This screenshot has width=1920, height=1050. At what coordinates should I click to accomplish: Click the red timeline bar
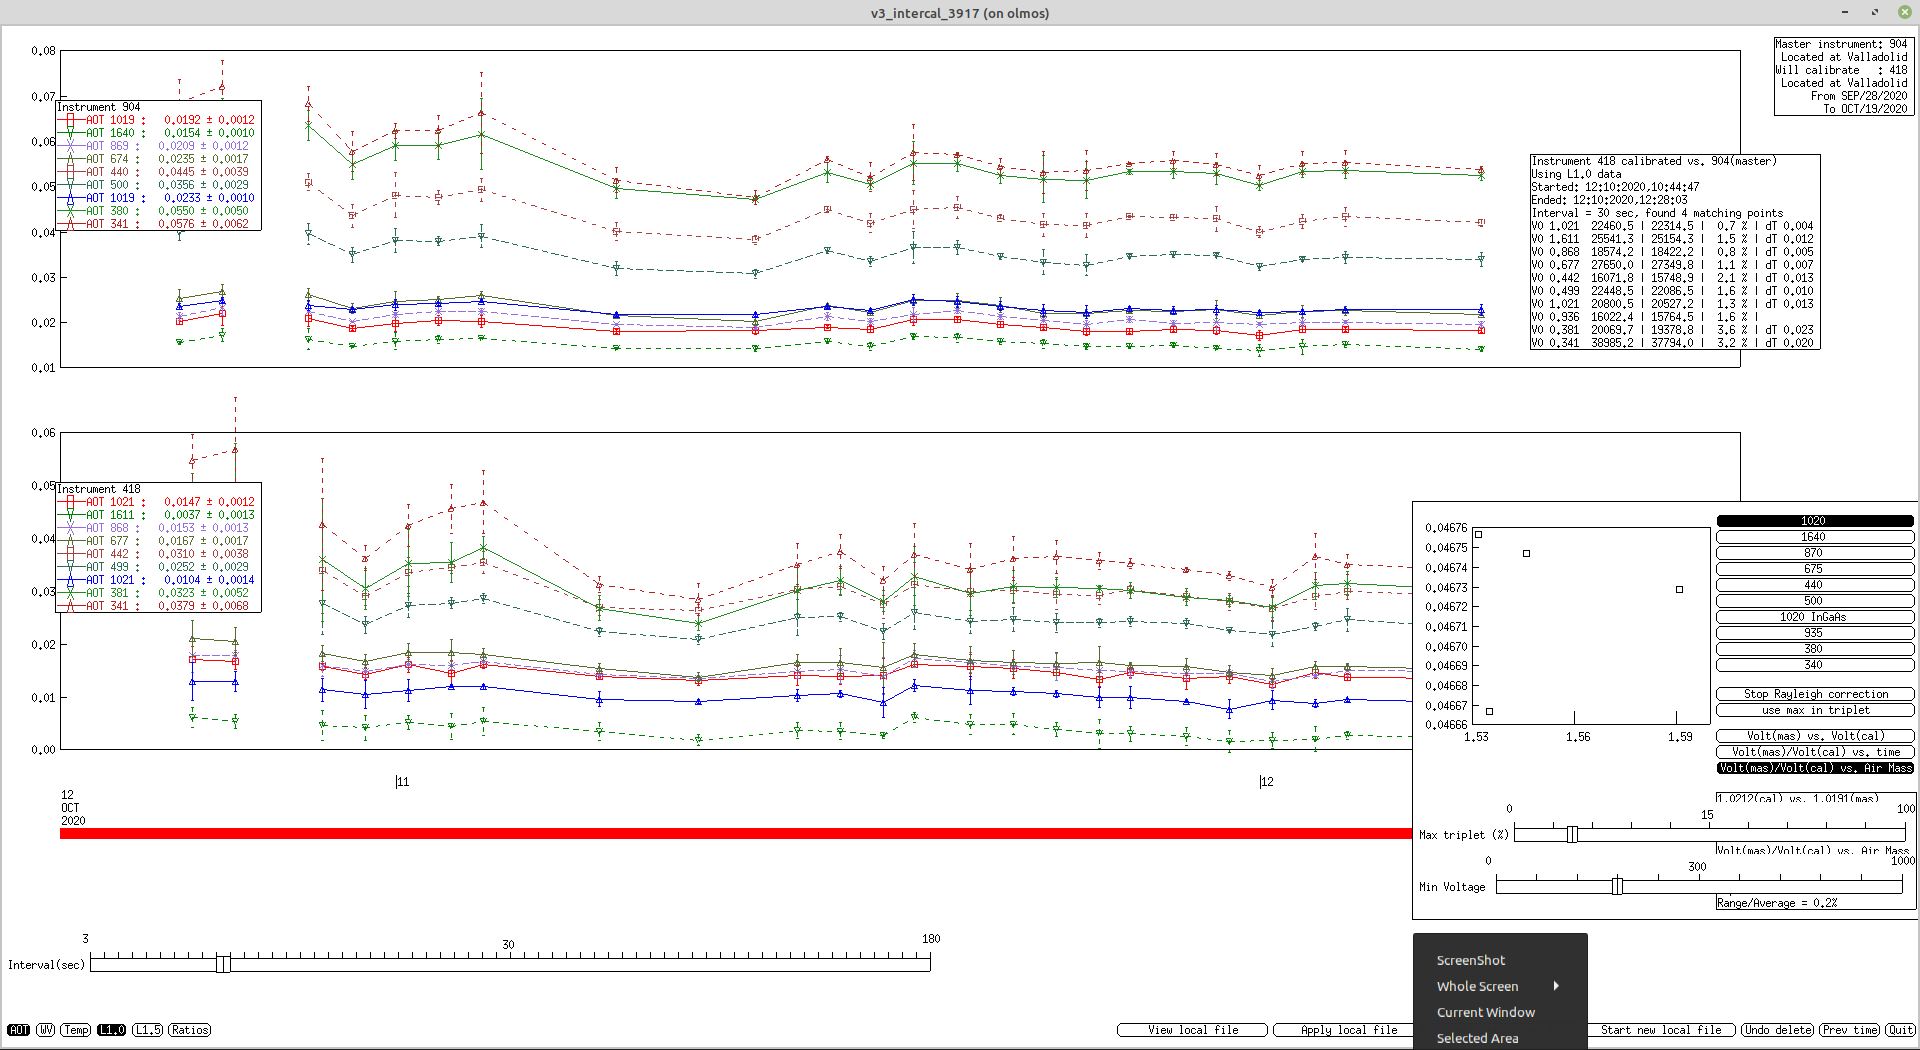[735, 833]
